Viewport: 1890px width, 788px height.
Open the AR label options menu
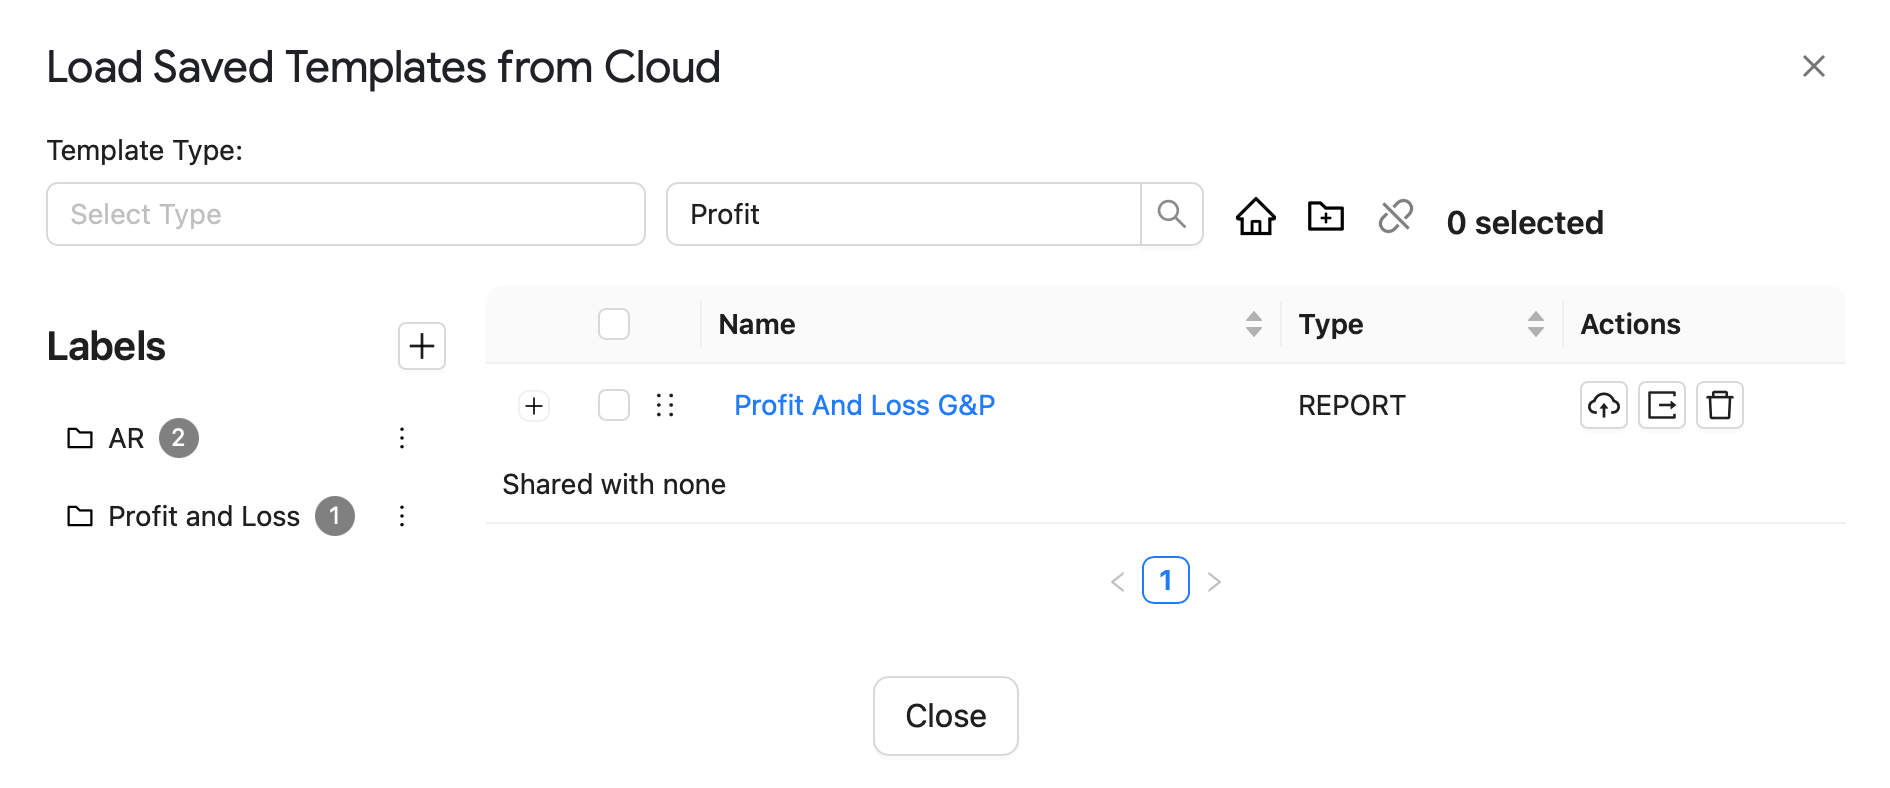click(402, 438)
